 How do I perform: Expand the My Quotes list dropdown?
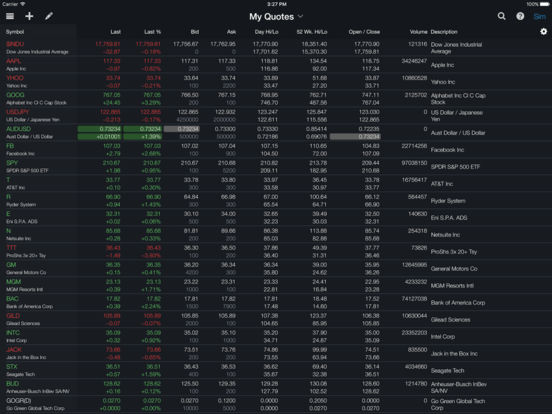(x=276, y=17)
